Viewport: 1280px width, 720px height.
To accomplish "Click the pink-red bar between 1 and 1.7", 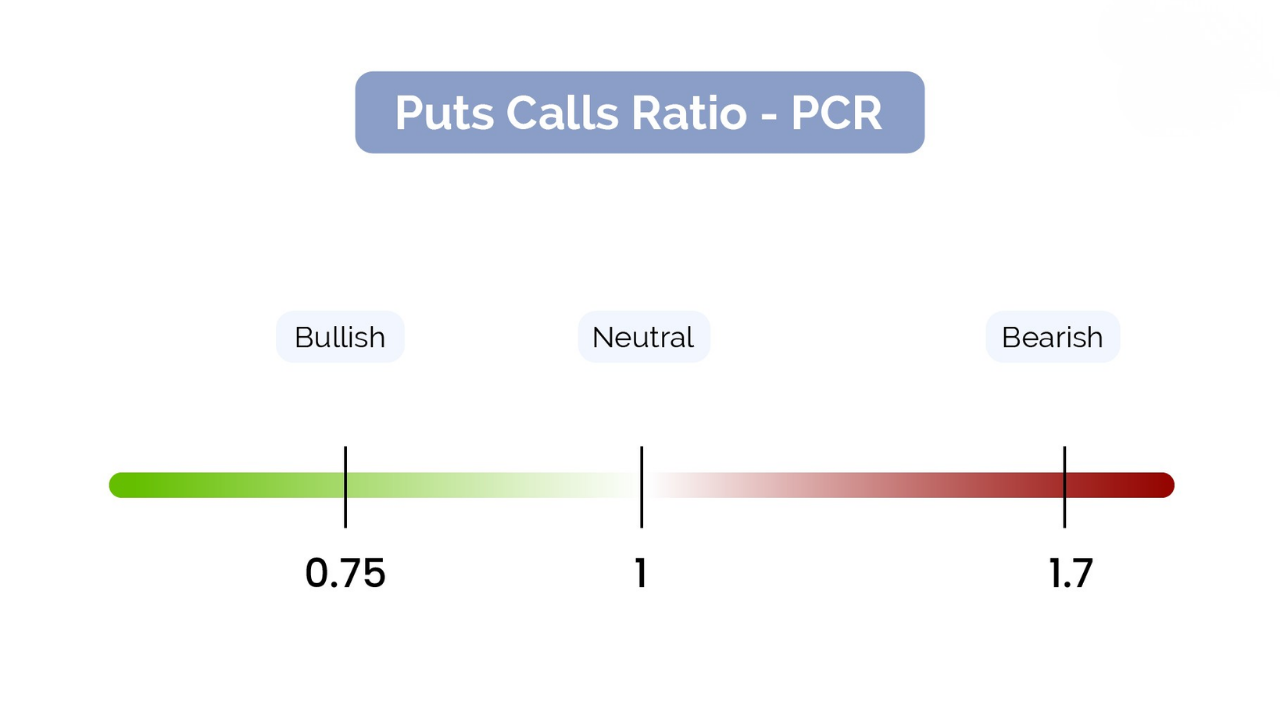I will [x=850, y=485].
